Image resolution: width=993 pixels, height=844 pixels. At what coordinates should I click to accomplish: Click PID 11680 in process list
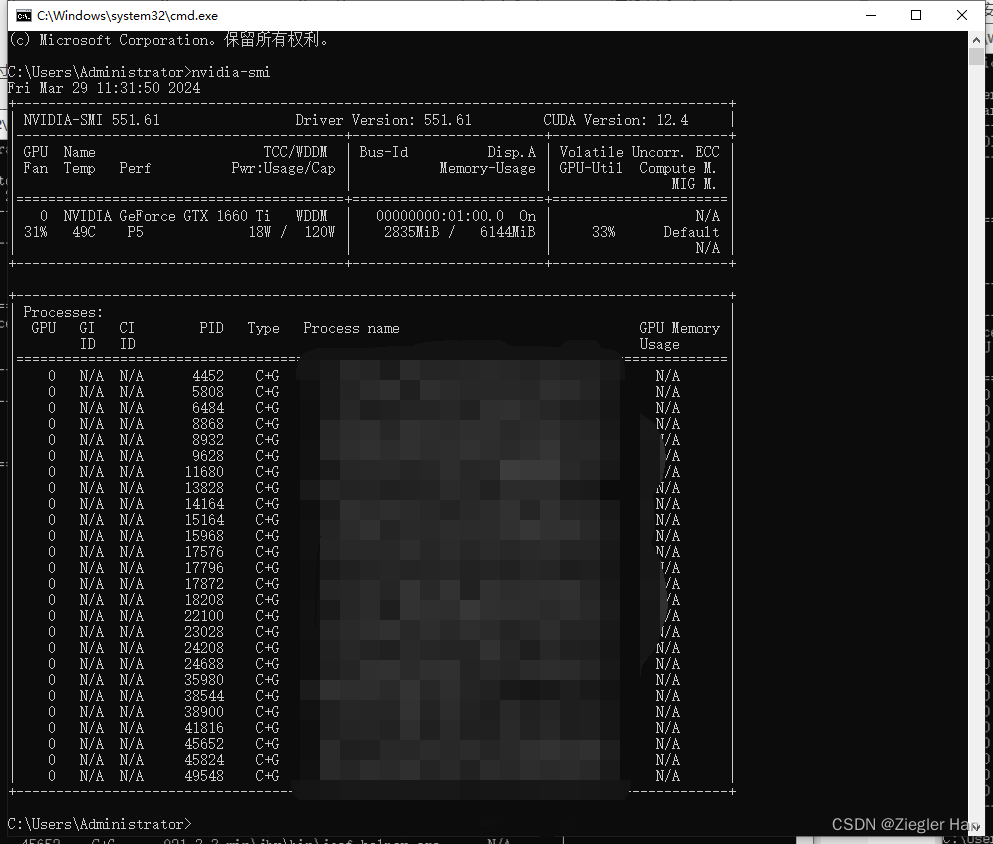pyautogui.click(x=204, y=472)
